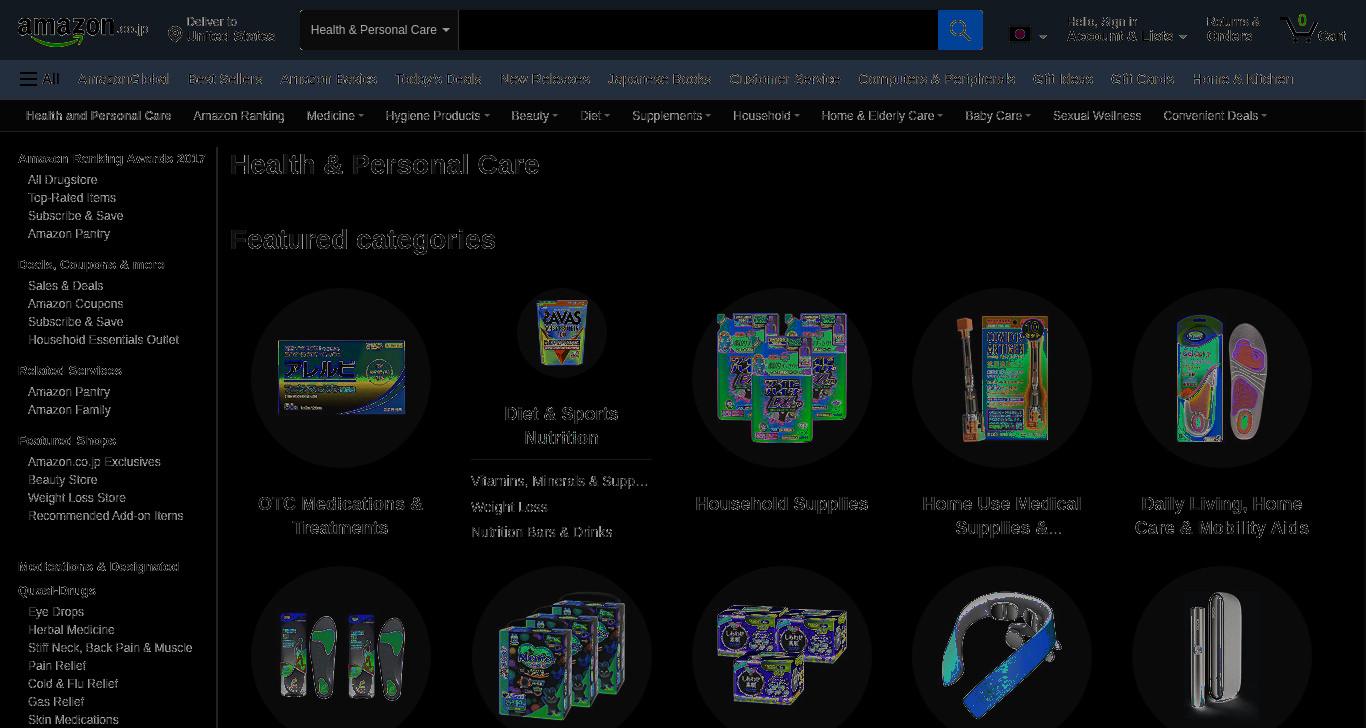Open Computers & Peripherals
This screenshot has height=728, width=1366.
click(936, 79)
